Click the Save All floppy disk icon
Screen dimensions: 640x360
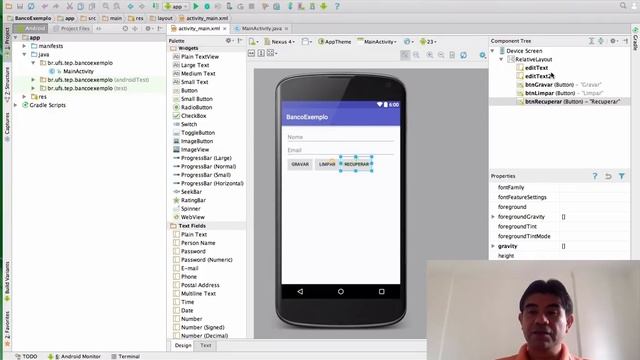20,6
